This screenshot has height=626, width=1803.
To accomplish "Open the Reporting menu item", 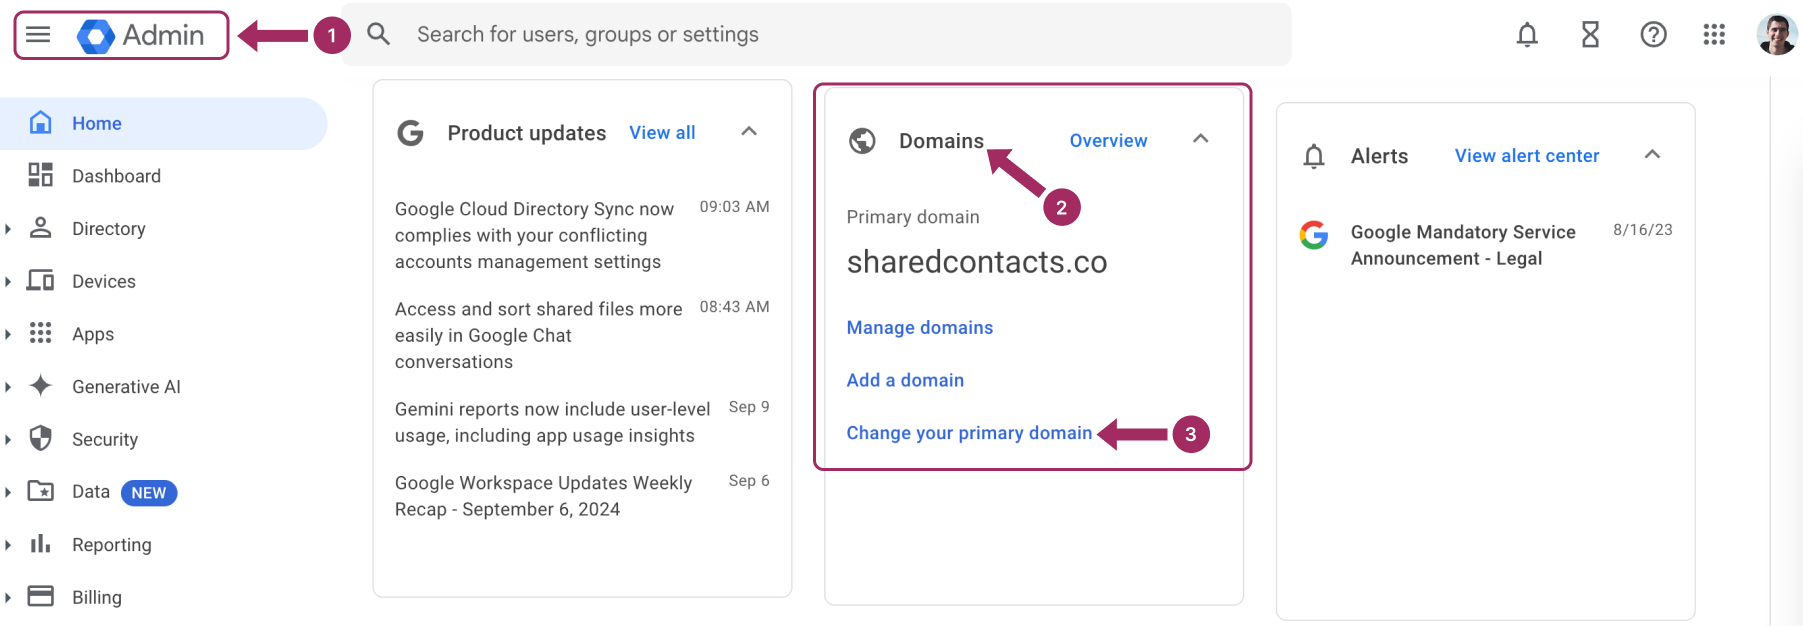I will 112,545.
